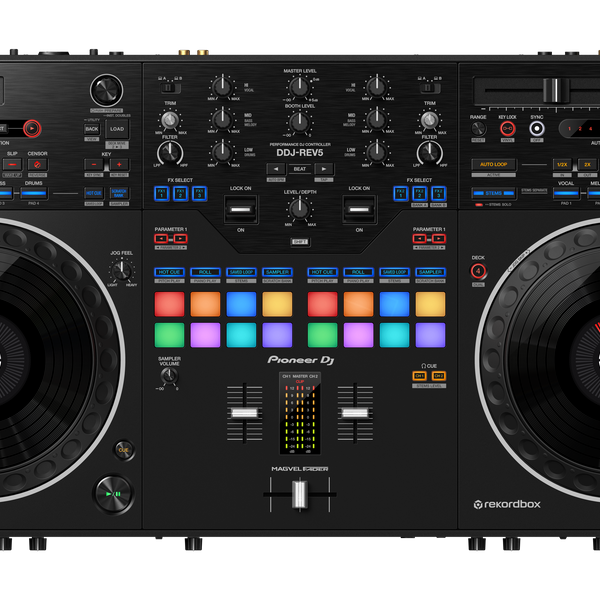Toggle headphone CUE CH1 button

coord(420,376)
